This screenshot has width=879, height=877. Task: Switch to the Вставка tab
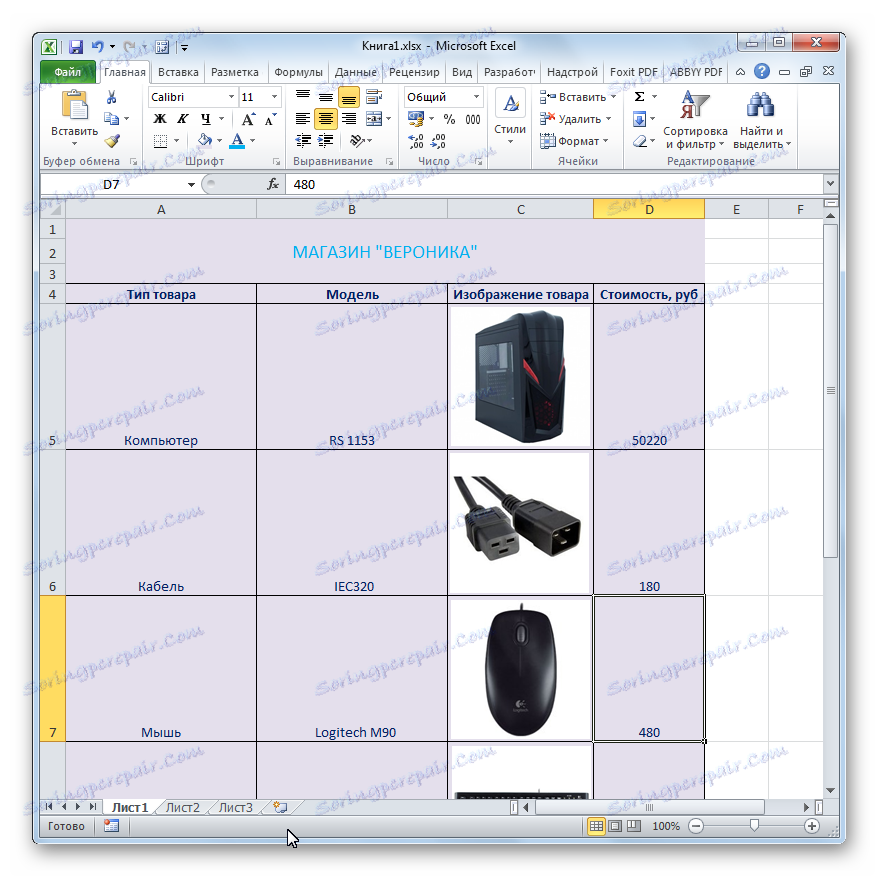click(178, 72)
